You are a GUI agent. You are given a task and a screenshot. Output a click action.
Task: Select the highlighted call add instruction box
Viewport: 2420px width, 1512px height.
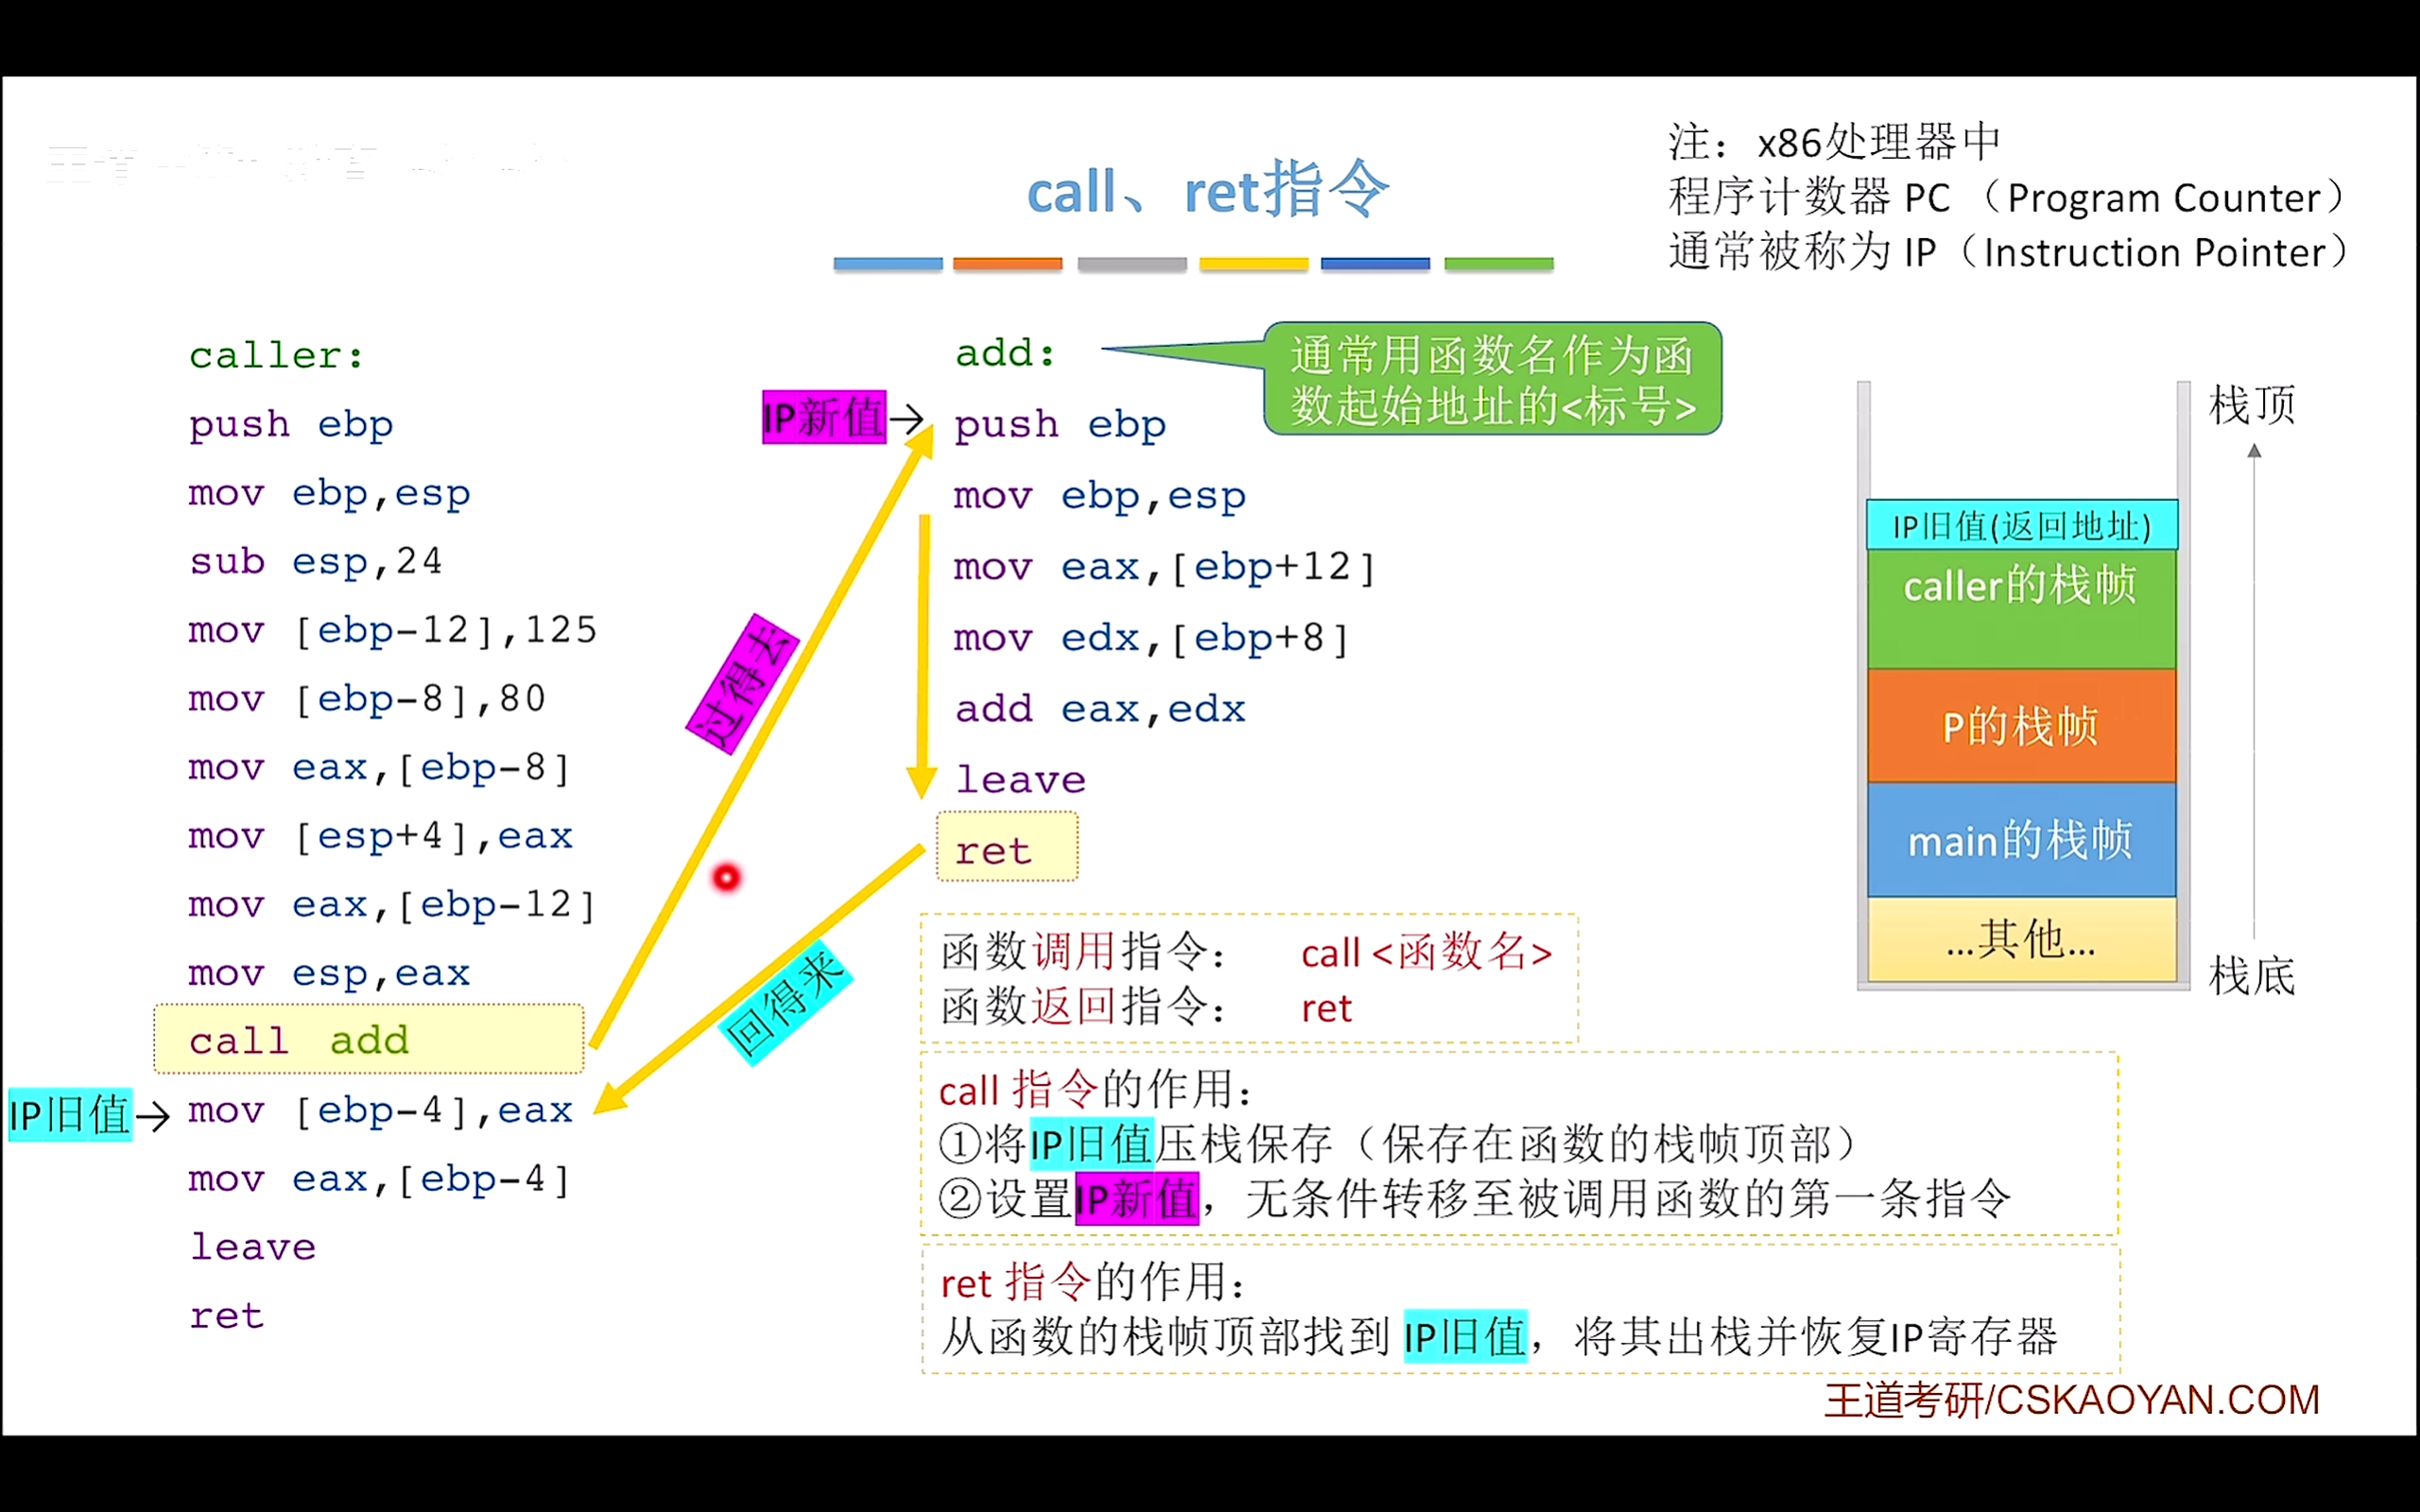click(368, 1039)
